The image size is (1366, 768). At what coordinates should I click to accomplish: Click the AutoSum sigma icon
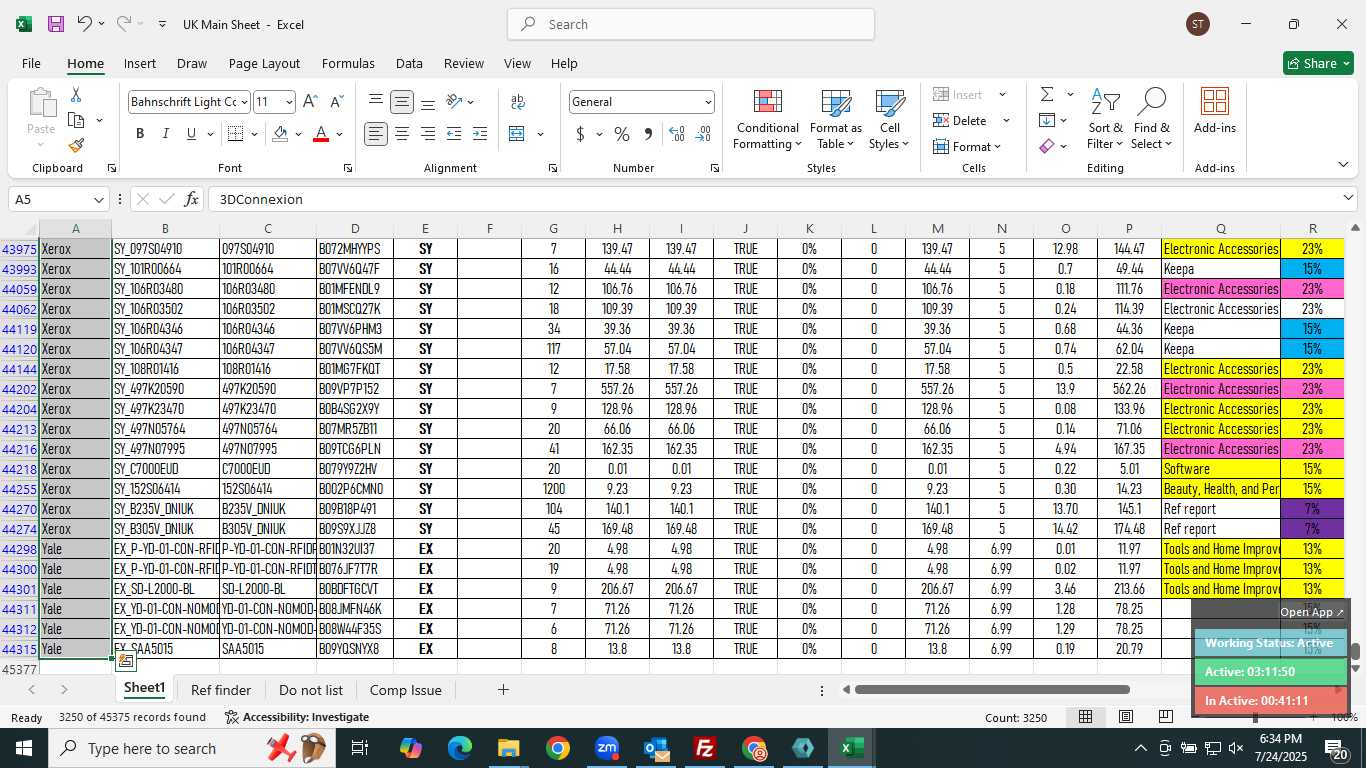click(1047, 94)
